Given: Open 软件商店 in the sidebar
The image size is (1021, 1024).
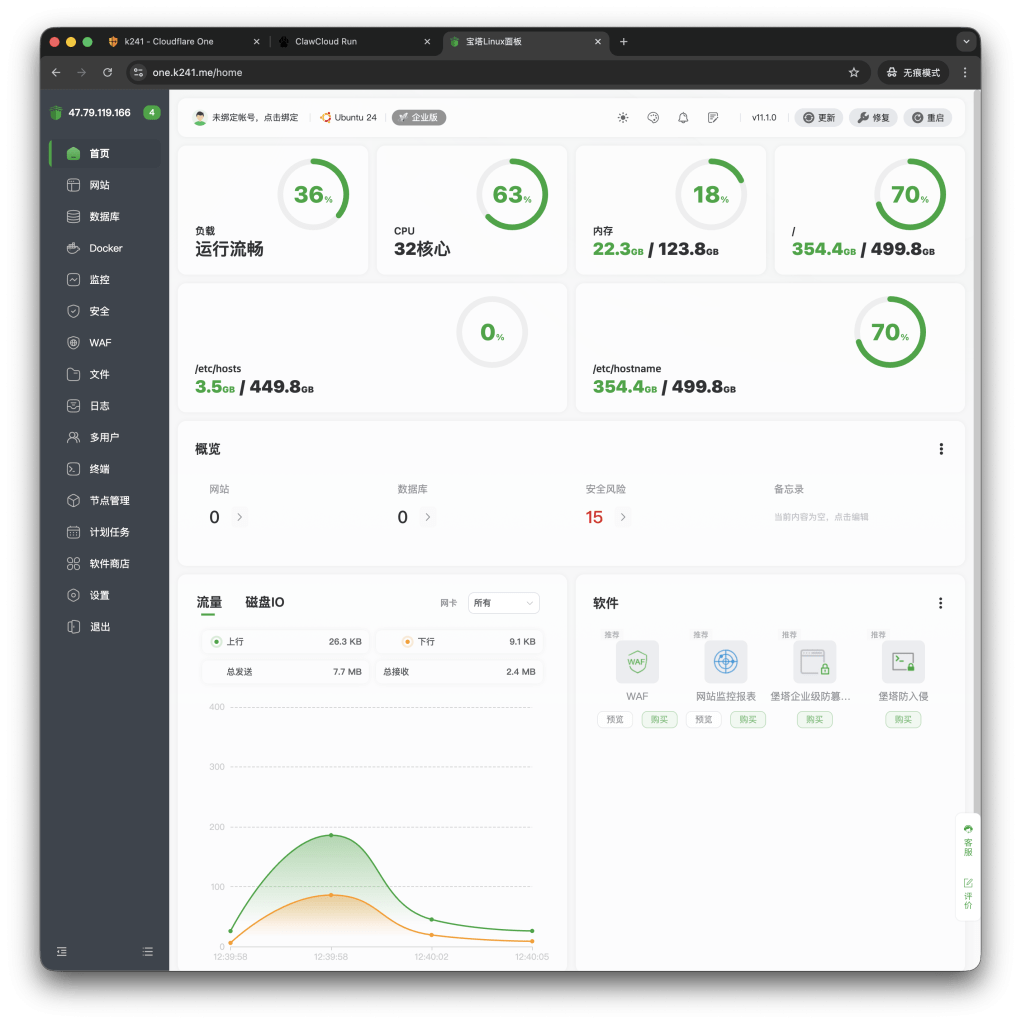Looking at the screenshot, I should (109, 564).
